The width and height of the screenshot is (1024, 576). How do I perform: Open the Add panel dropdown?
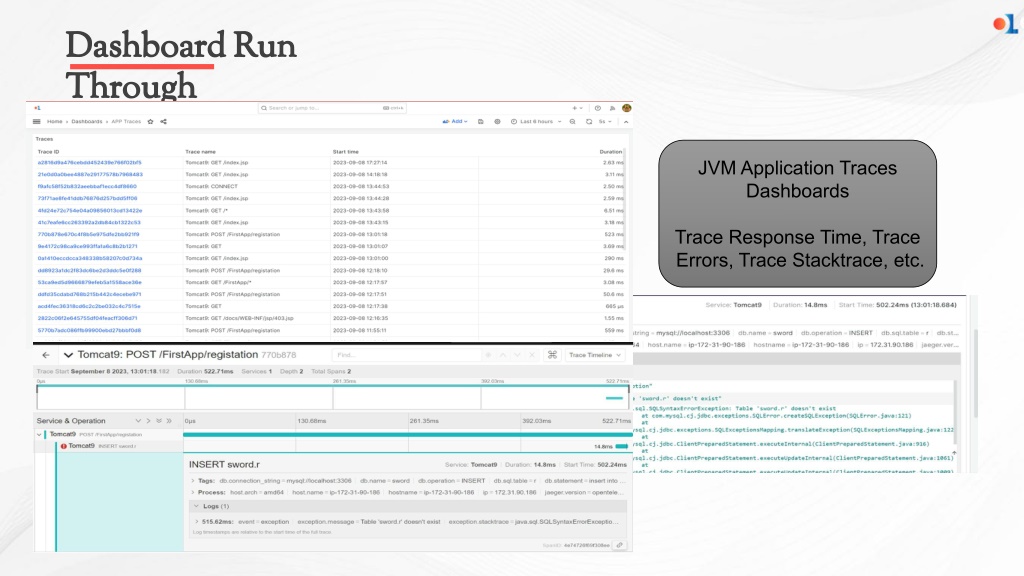pos(455,121)
